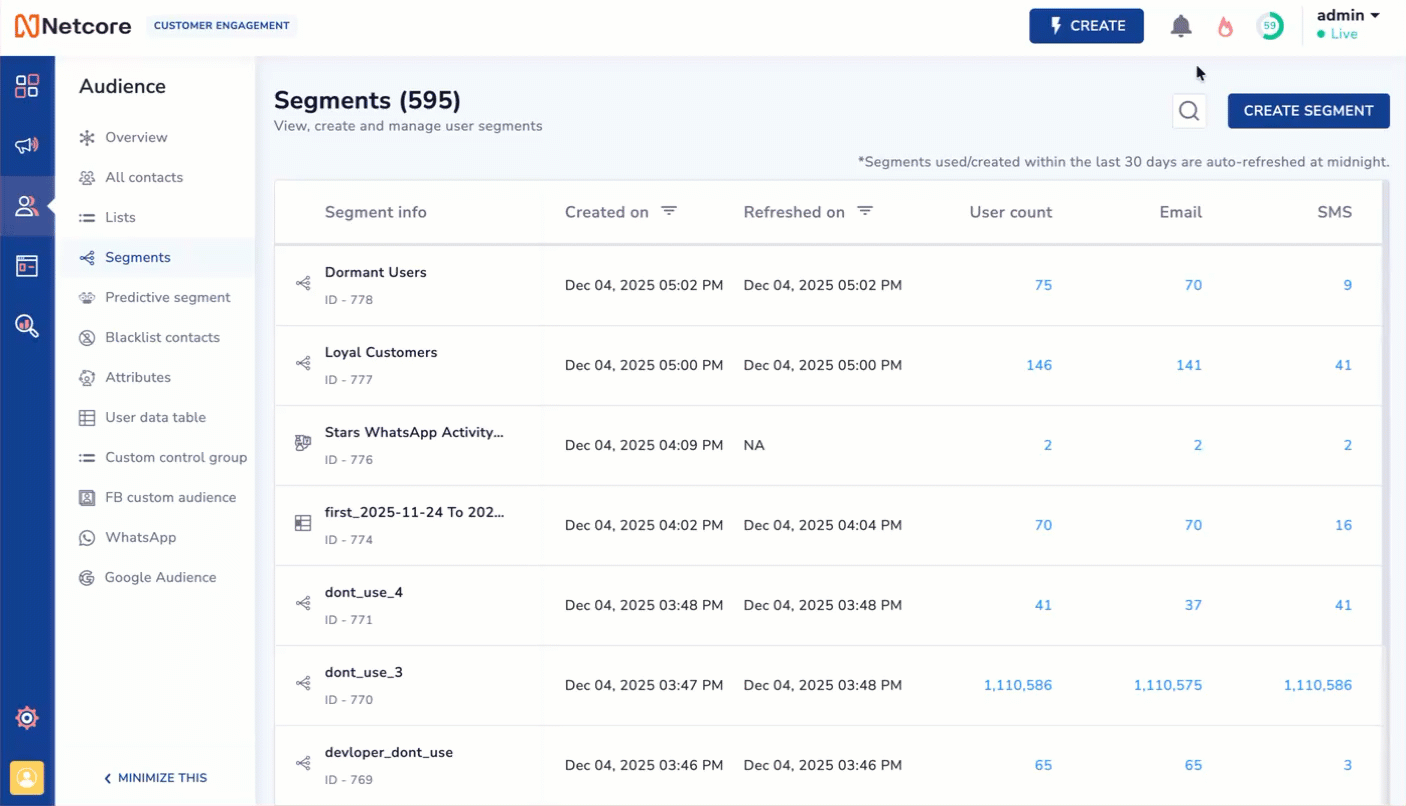Open the settings gear at the bottom
Image resolution: width=1406 pixels, height=806 pixels.
coord(26,717)
